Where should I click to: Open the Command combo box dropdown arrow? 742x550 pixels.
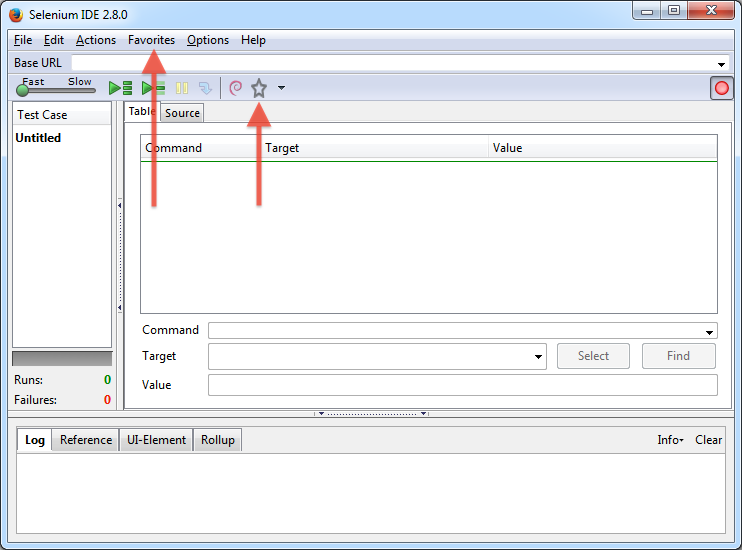pyautogui.click(x=709, y=332)
